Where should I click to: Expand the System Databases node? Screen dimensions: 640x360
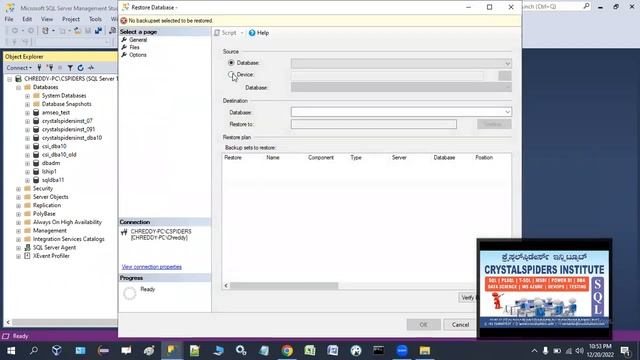(x=27, y=96)
